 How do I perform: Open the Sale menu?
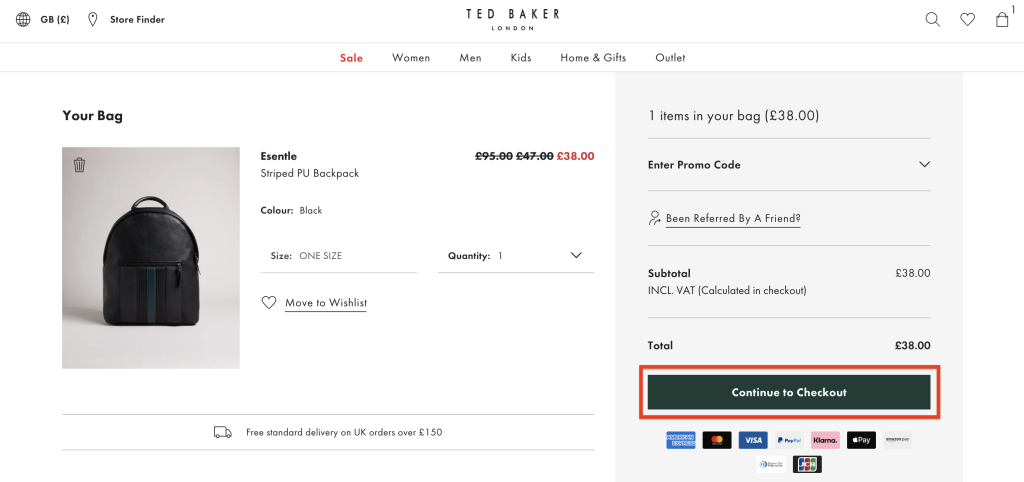(x=351, y=57)
